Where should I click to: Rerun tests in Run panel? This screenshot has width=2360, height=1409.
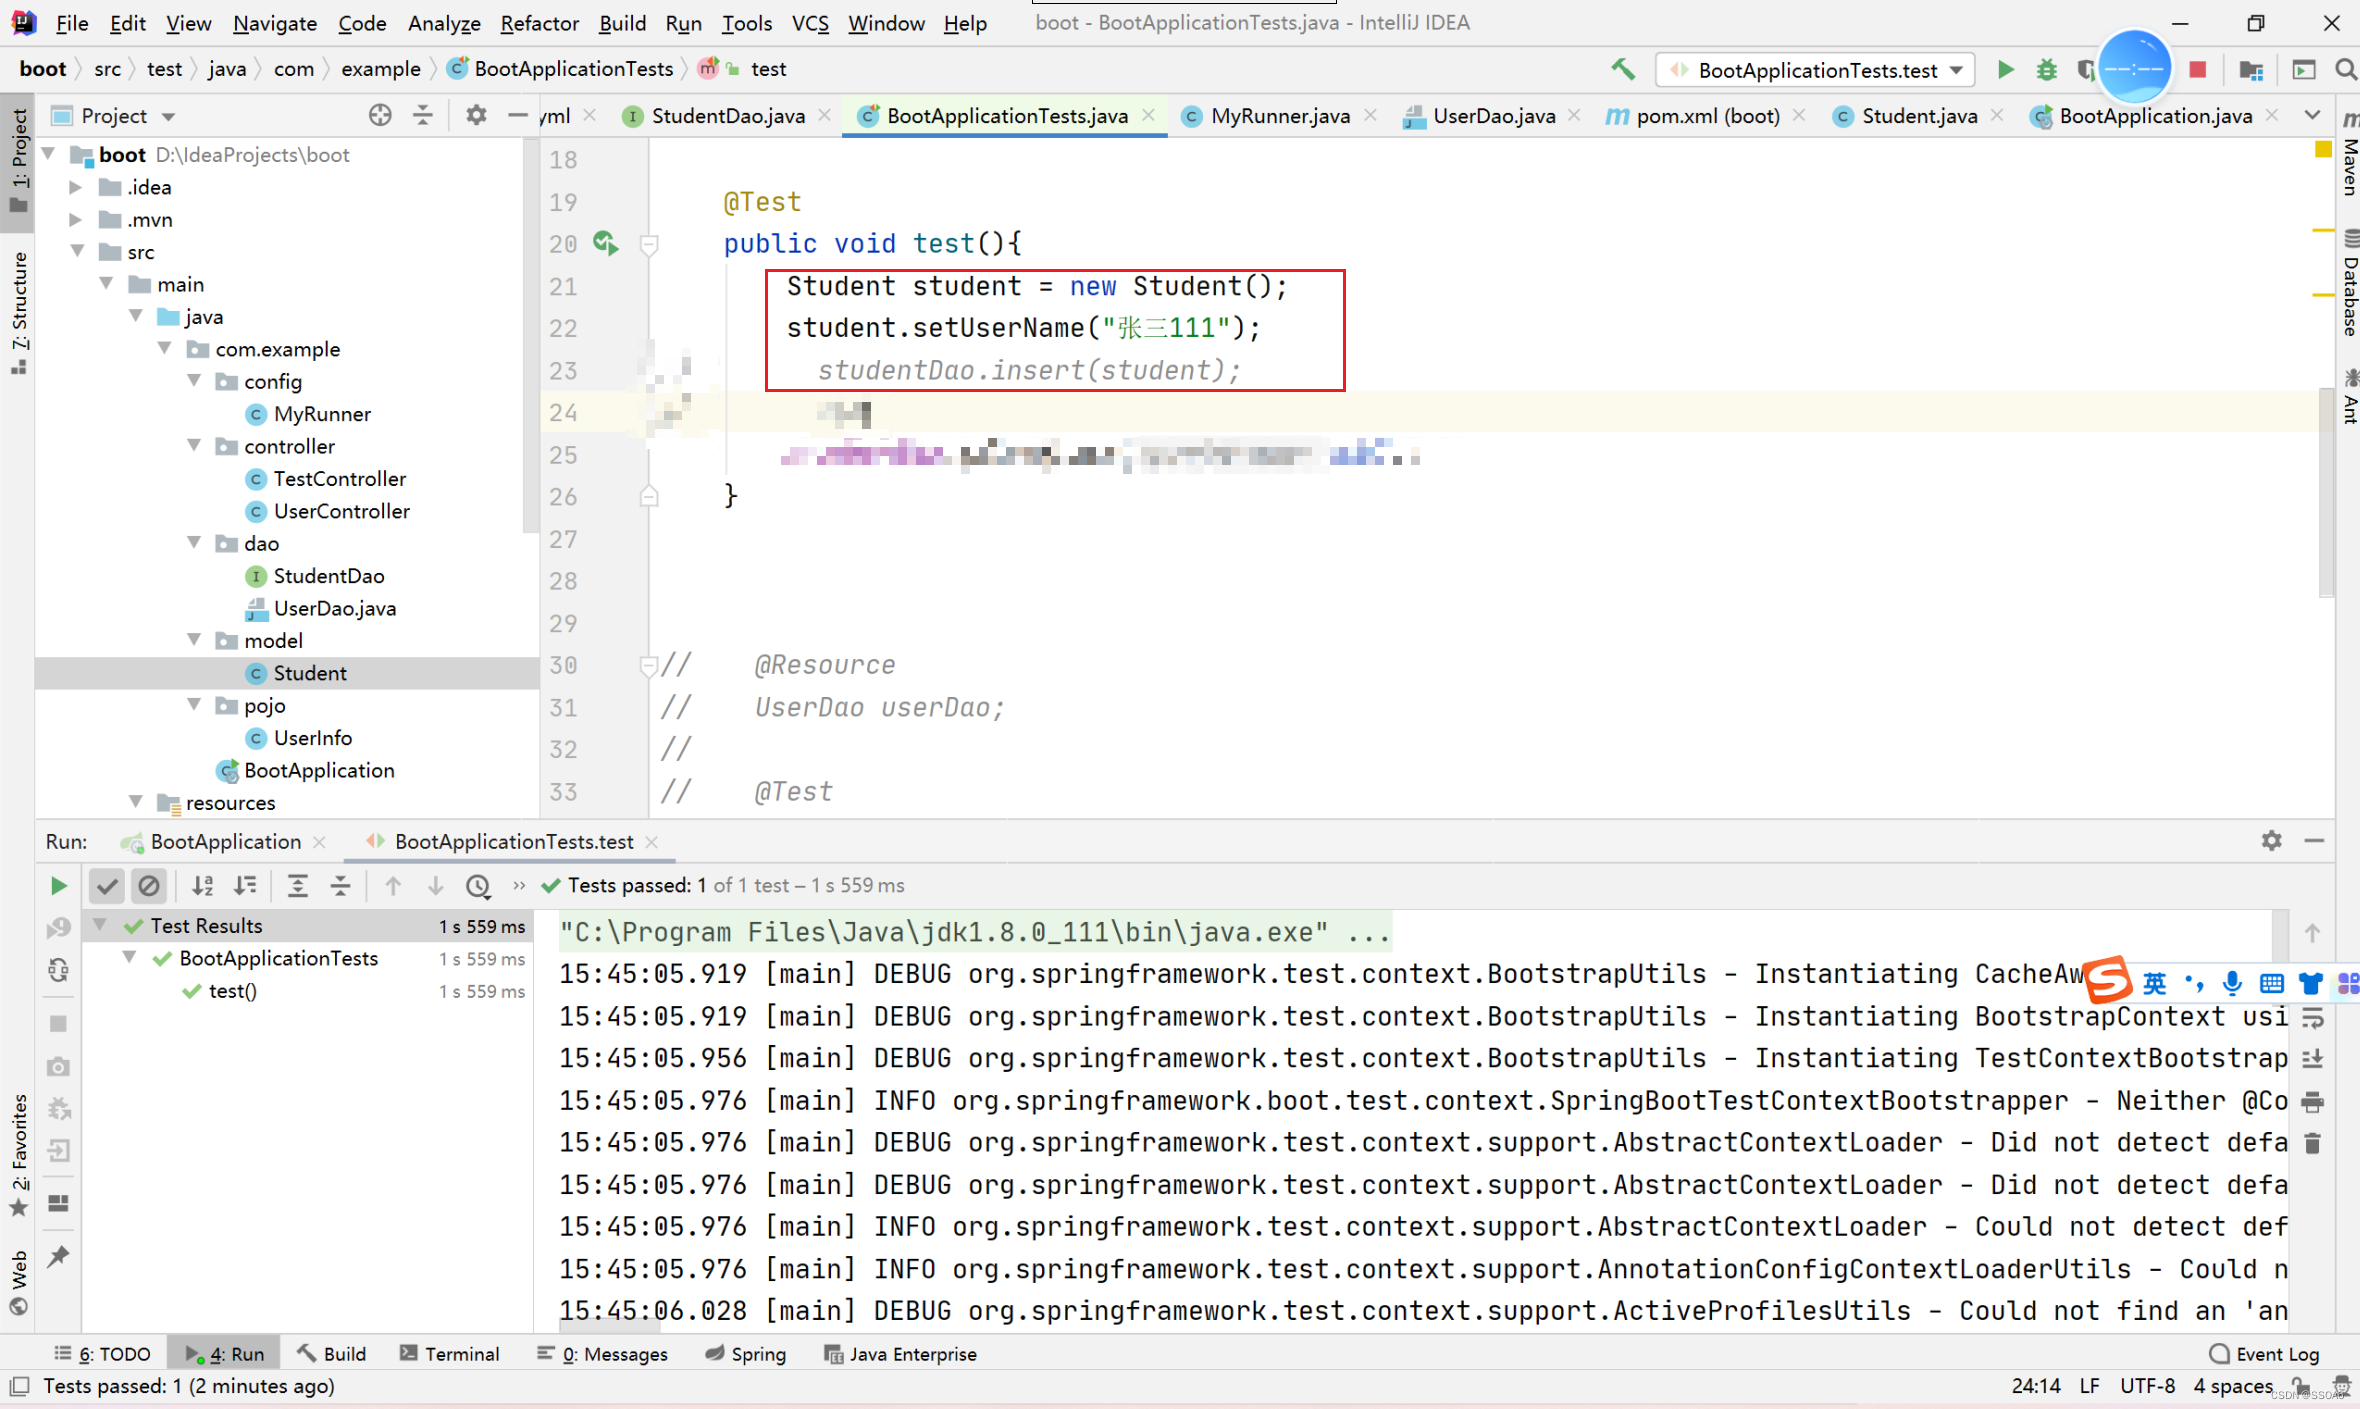pyautogui.click(x=59, y=885)
